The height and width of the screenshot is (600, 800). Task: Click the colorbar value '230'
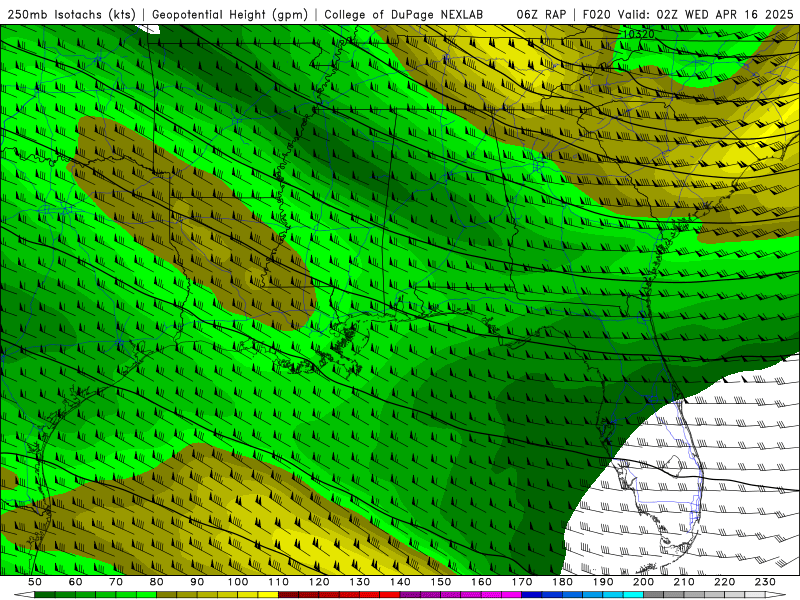tap(766, 582)
